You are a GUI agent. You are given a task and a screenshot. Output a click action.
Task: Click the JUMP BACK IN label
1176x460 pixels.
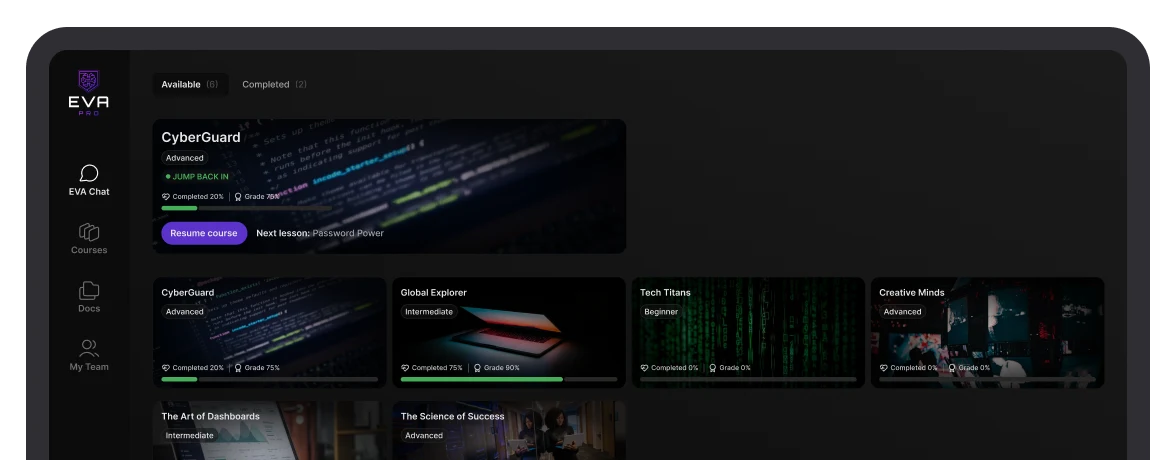pyautogui.click(x=197, y=177)
